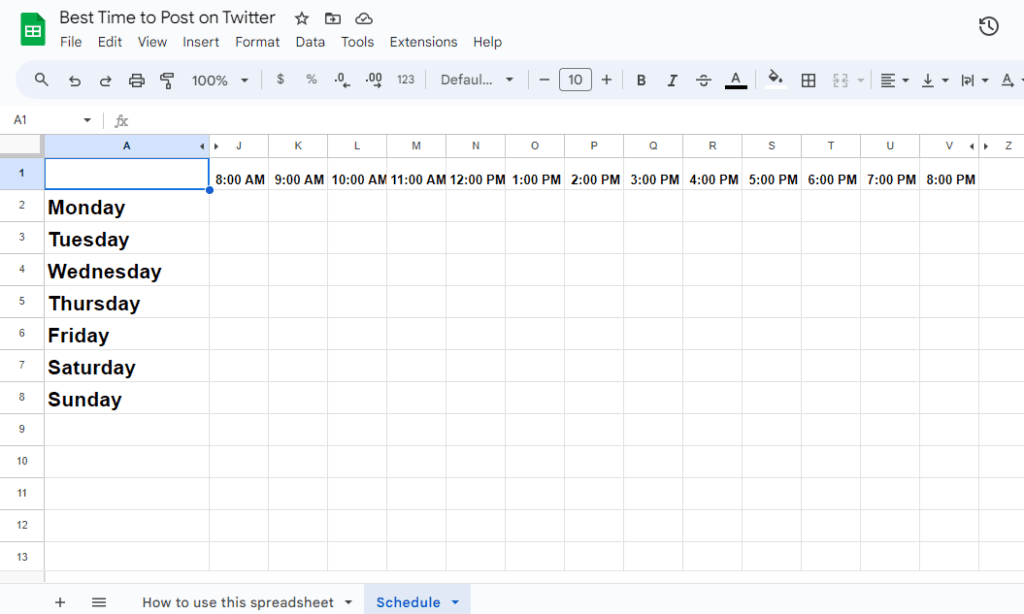Screen dimensions: 1024x614
Task: Star the Best Time to Post spreadsheet
Action: click(x=301, y=17)
